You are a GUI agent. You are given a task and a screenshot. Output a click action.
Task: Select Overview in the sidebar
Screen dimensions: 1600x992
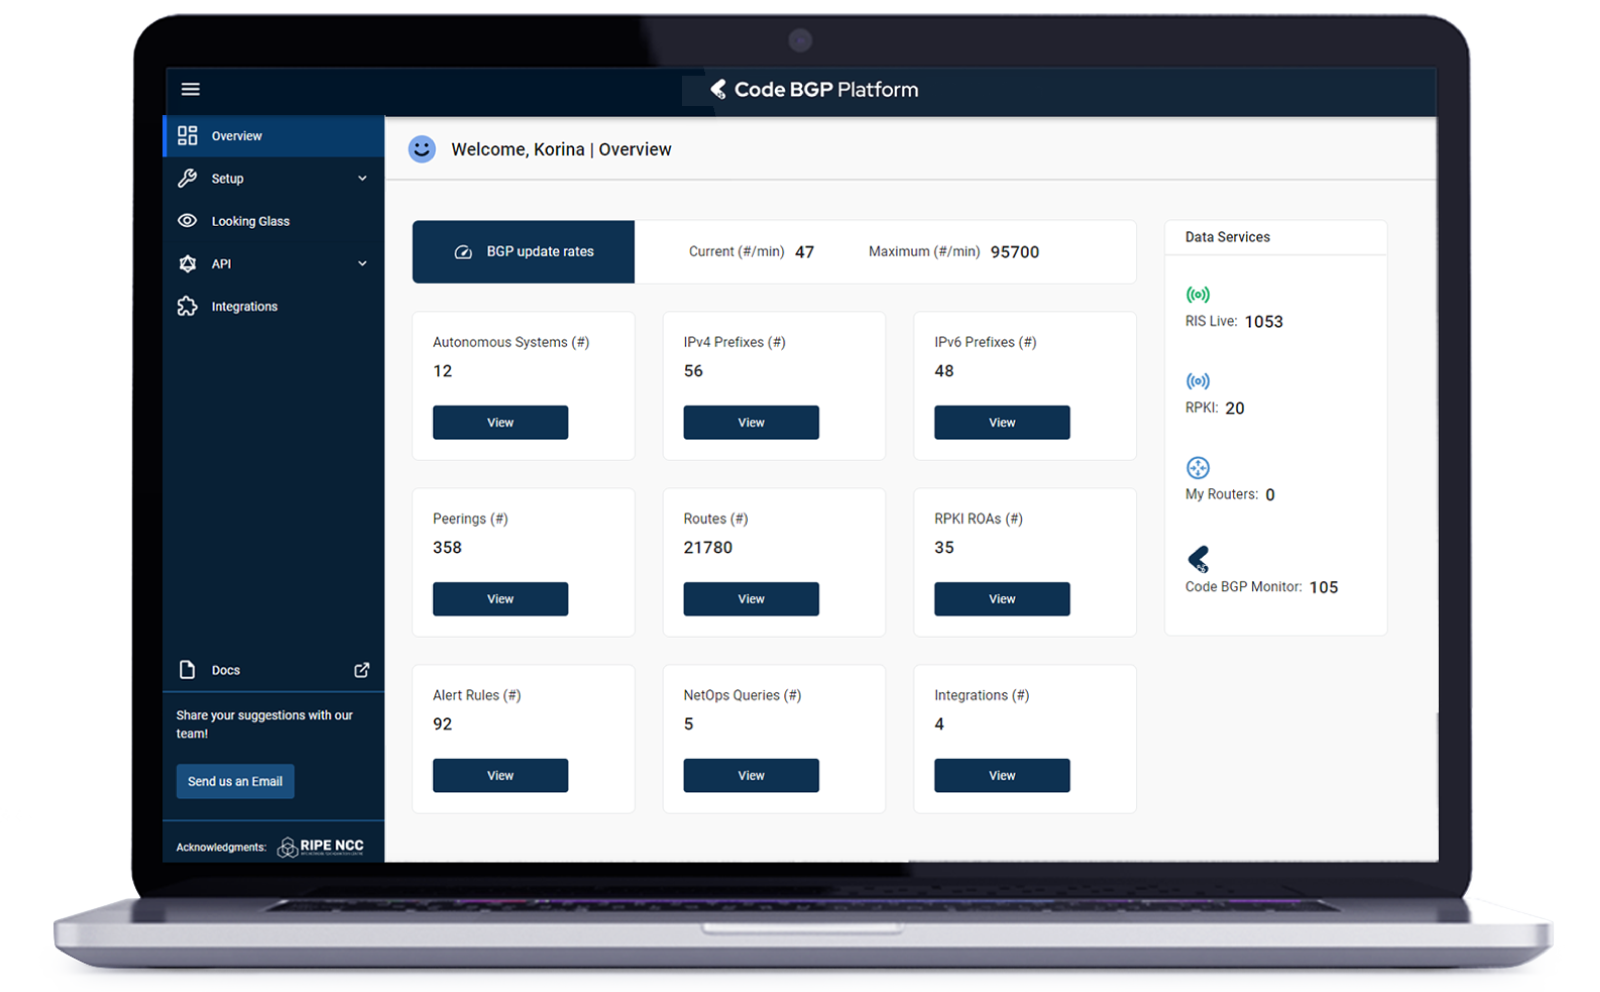pyautogui.click(x=236, y=136)
